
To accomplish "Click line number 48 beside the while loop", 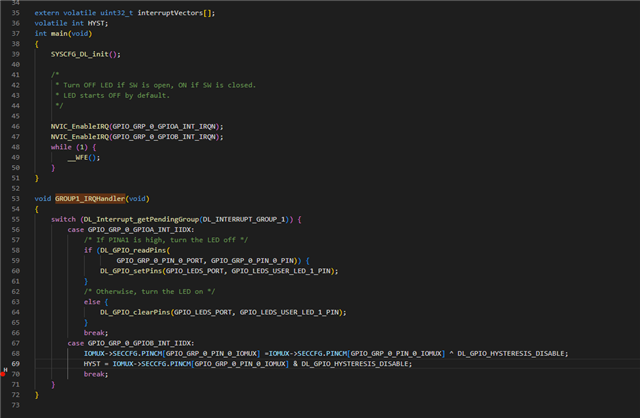I will 15,147.
